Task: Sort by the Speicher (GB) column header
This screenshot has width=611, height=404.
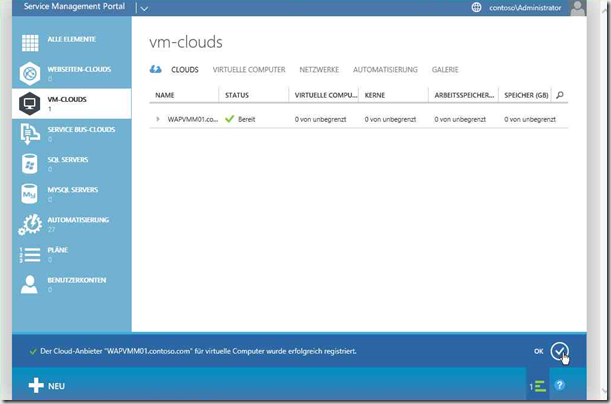Action: 526,95
